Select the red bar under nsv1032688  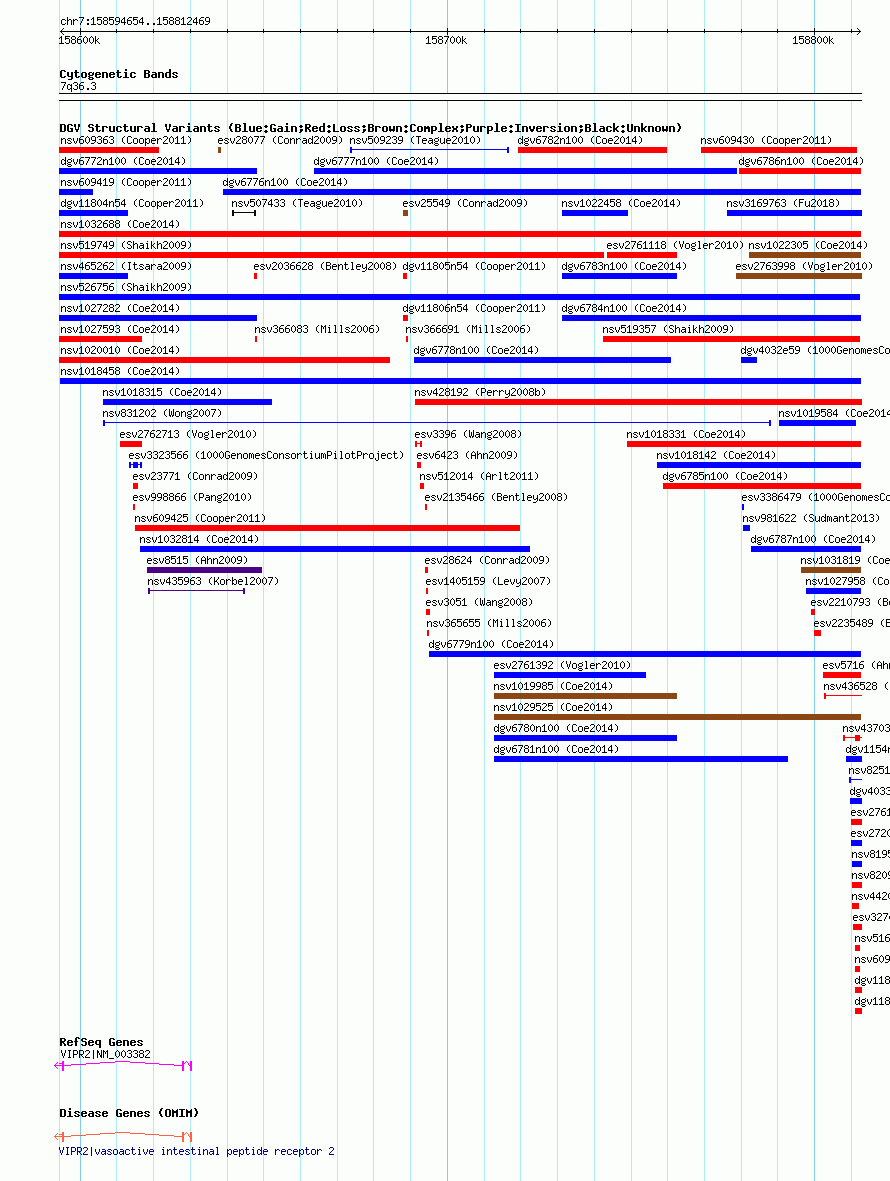click(x=460, y=234)
